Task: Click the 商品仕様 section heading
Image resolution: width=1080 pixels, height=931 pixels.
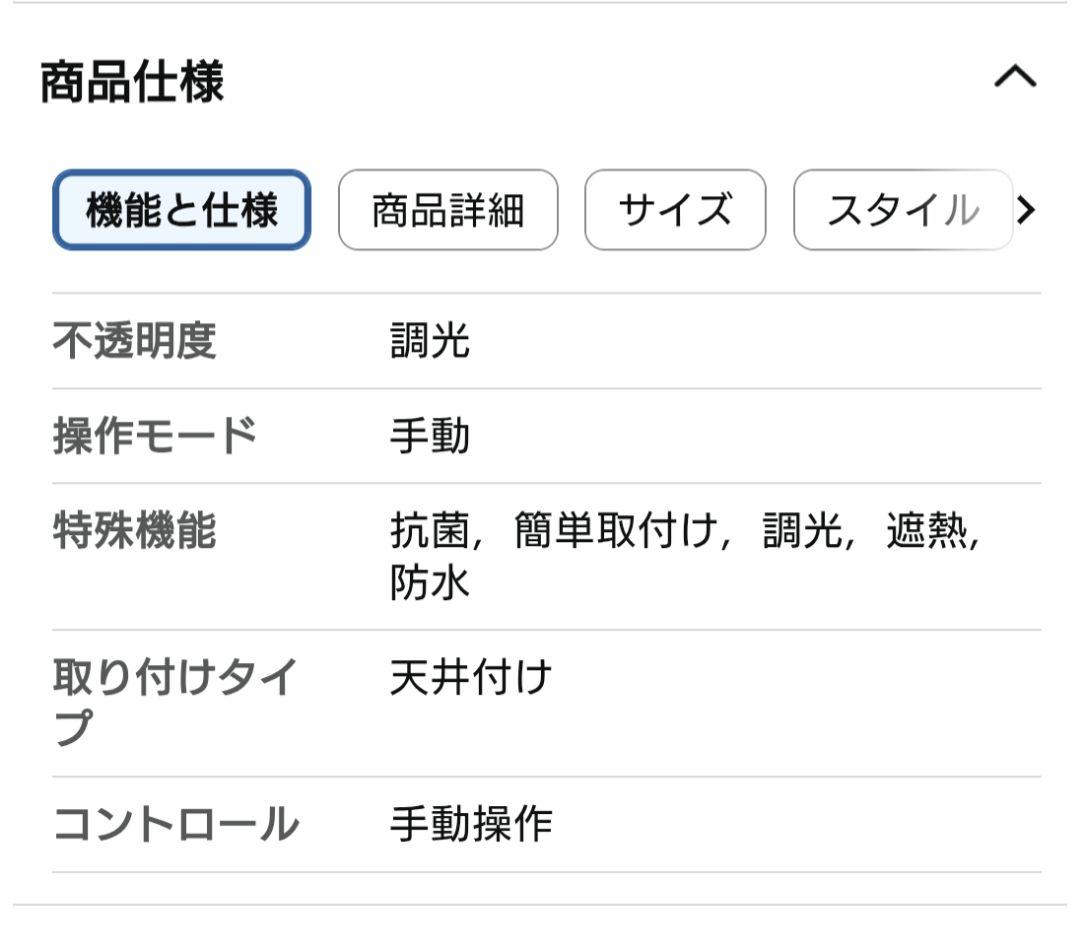Action: 132,83
